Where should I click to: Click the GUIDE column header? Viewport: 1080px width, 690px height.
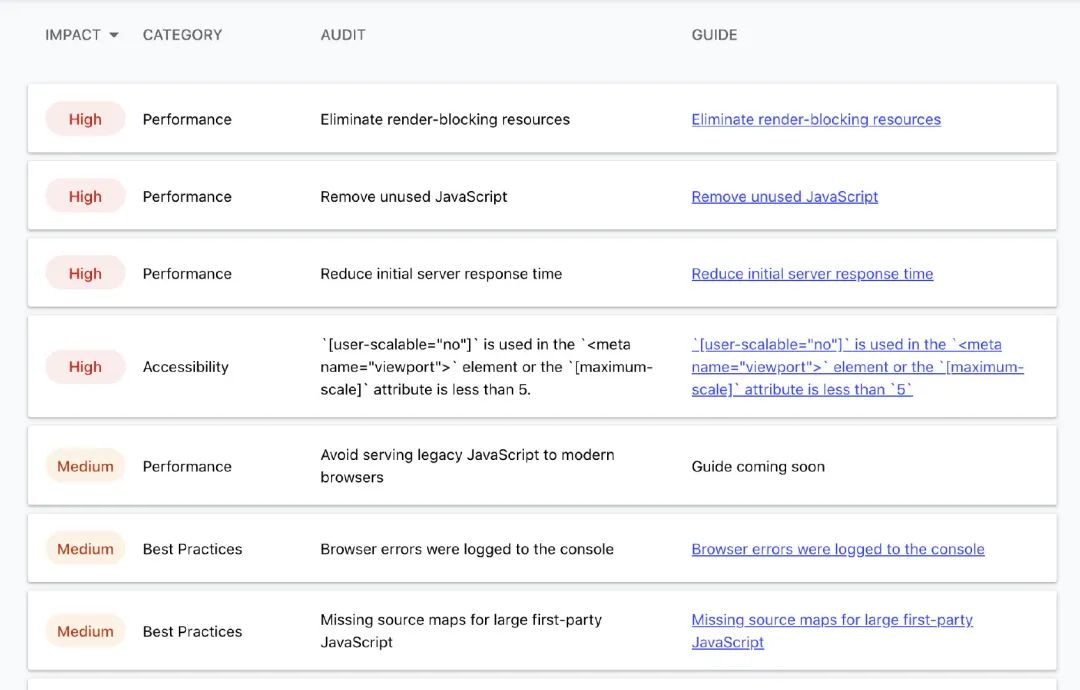tap(714, 35)
